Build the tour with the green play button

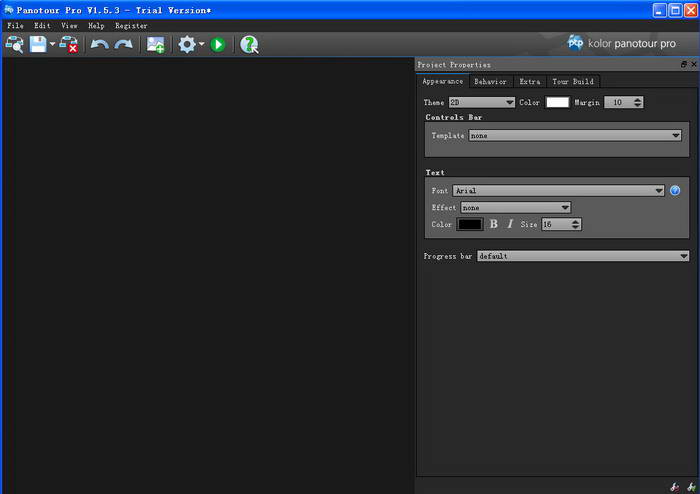click(x=218, y=45)
